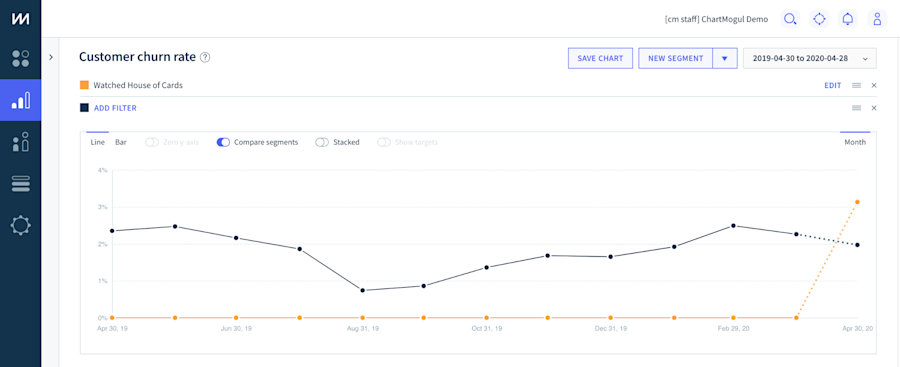This screenshot has width=900, height=367.
Task: Open the New Segment dropdown arrow
Action: pyautogui.click(x=724, y=59)
